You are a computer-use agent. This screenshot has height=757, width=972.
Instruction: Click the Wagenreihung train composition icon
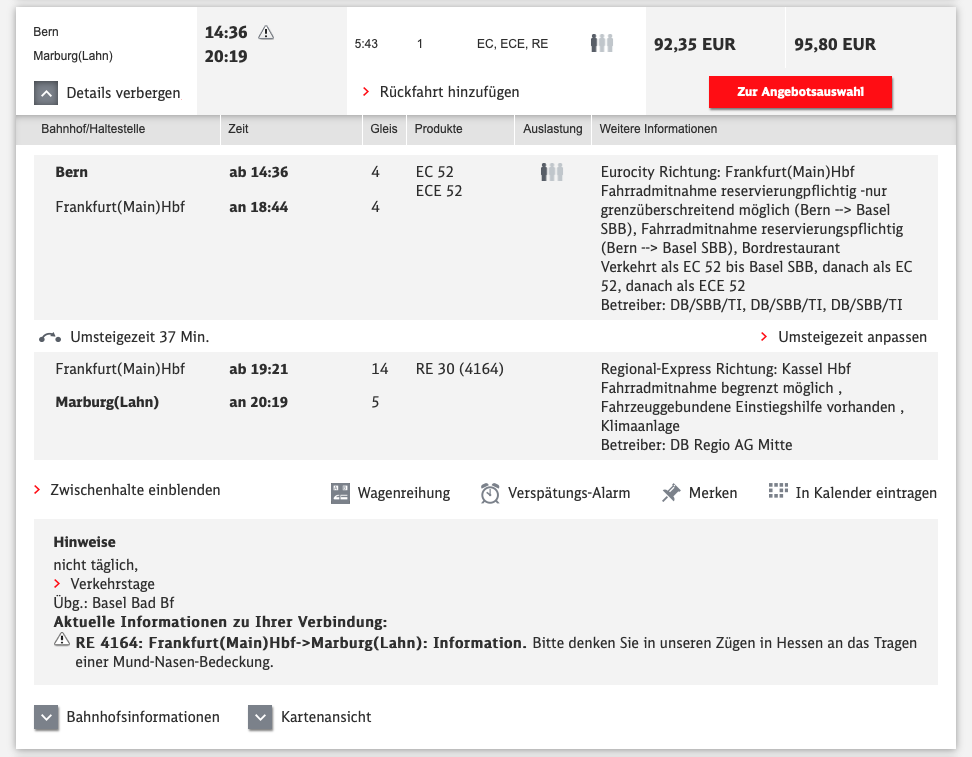(x=340, y=493)
